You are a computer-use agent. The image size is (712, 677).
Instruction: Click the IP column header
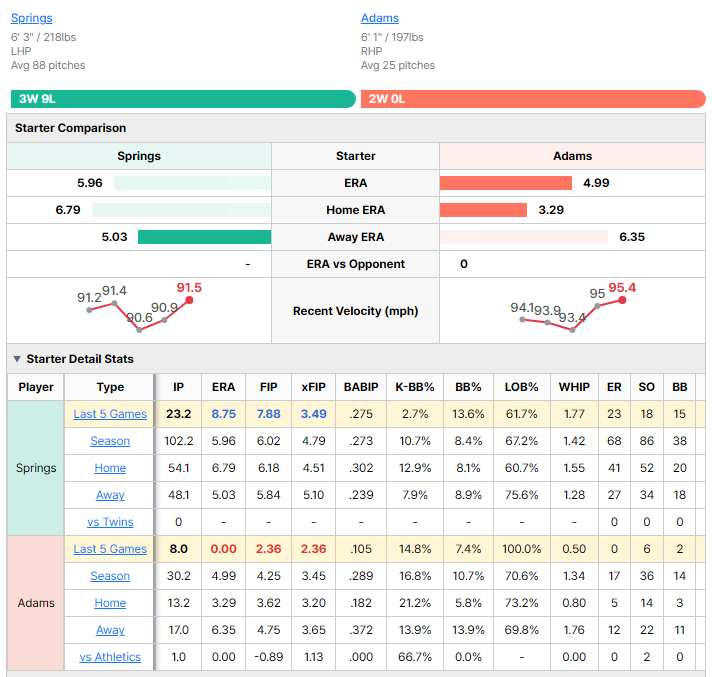(x=178, y=387)
